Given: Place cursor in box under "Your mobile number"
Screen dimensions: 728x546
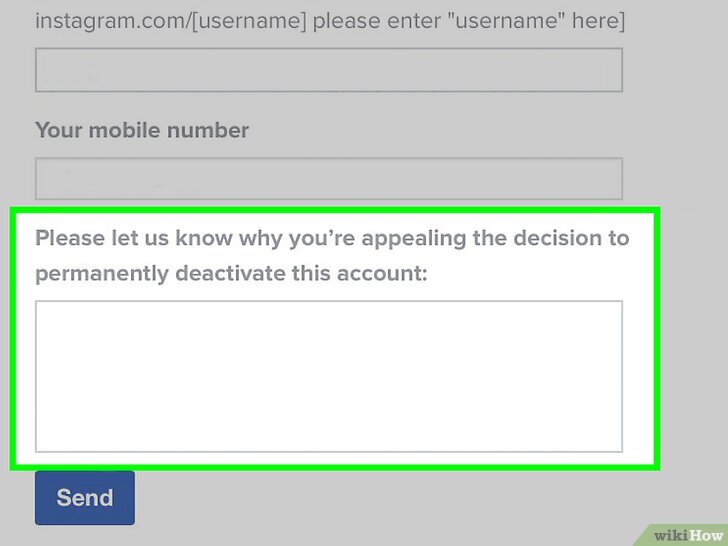Looking at the screenshot, I should 329,179.
